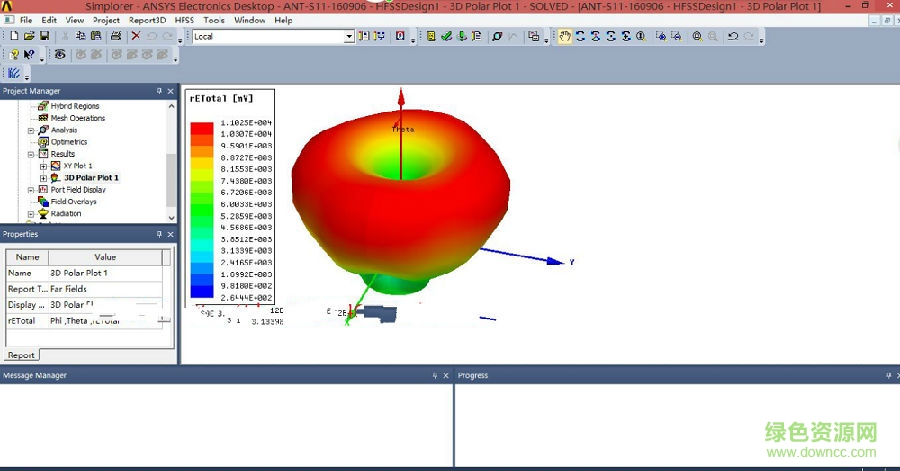Pin the Project Manager panel
Image resolution: width=900 pixels, height=471 pixels.
point(158,91)
